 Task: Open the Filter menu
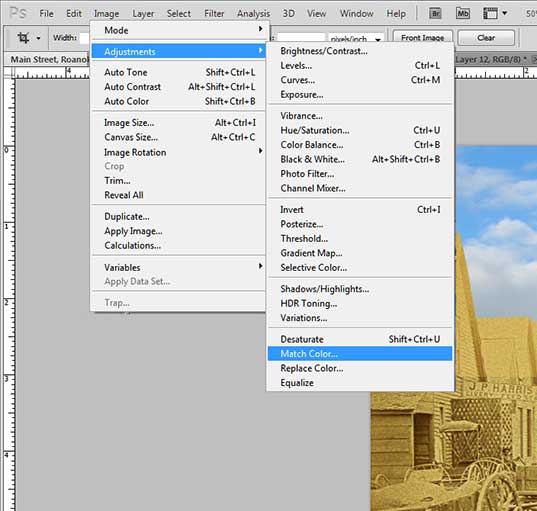[x=214, y=14]
